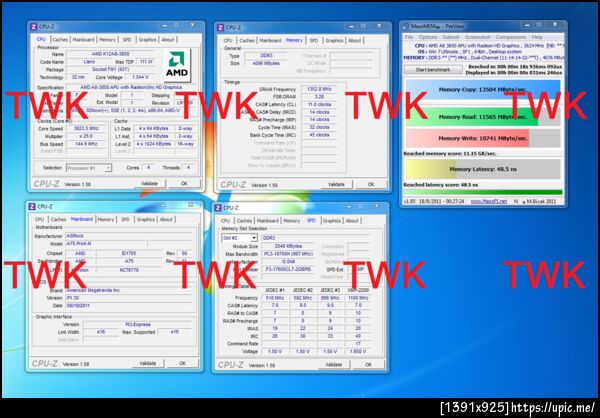Click the memory Type value DDR3
The height and width of the screenshot is (418, 600).
266,56
